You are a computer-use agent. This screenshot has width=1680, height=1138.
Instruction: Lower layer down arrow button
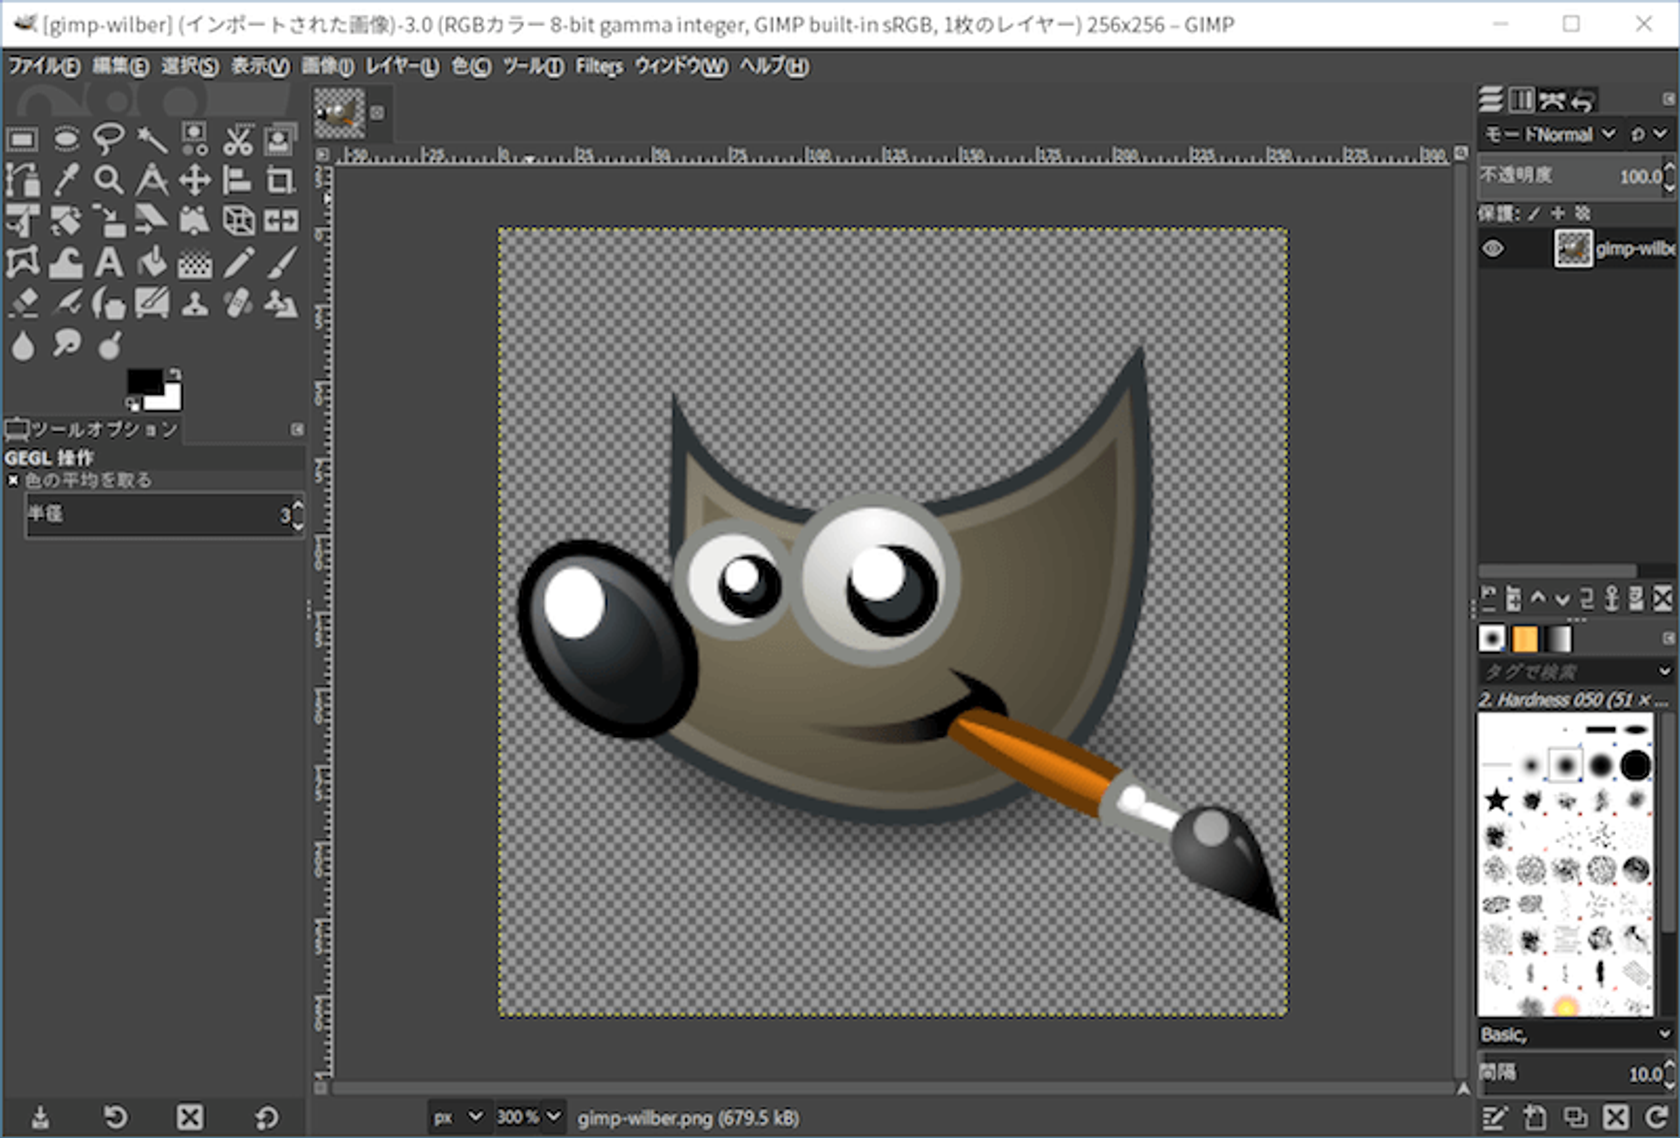(1562, 598)
